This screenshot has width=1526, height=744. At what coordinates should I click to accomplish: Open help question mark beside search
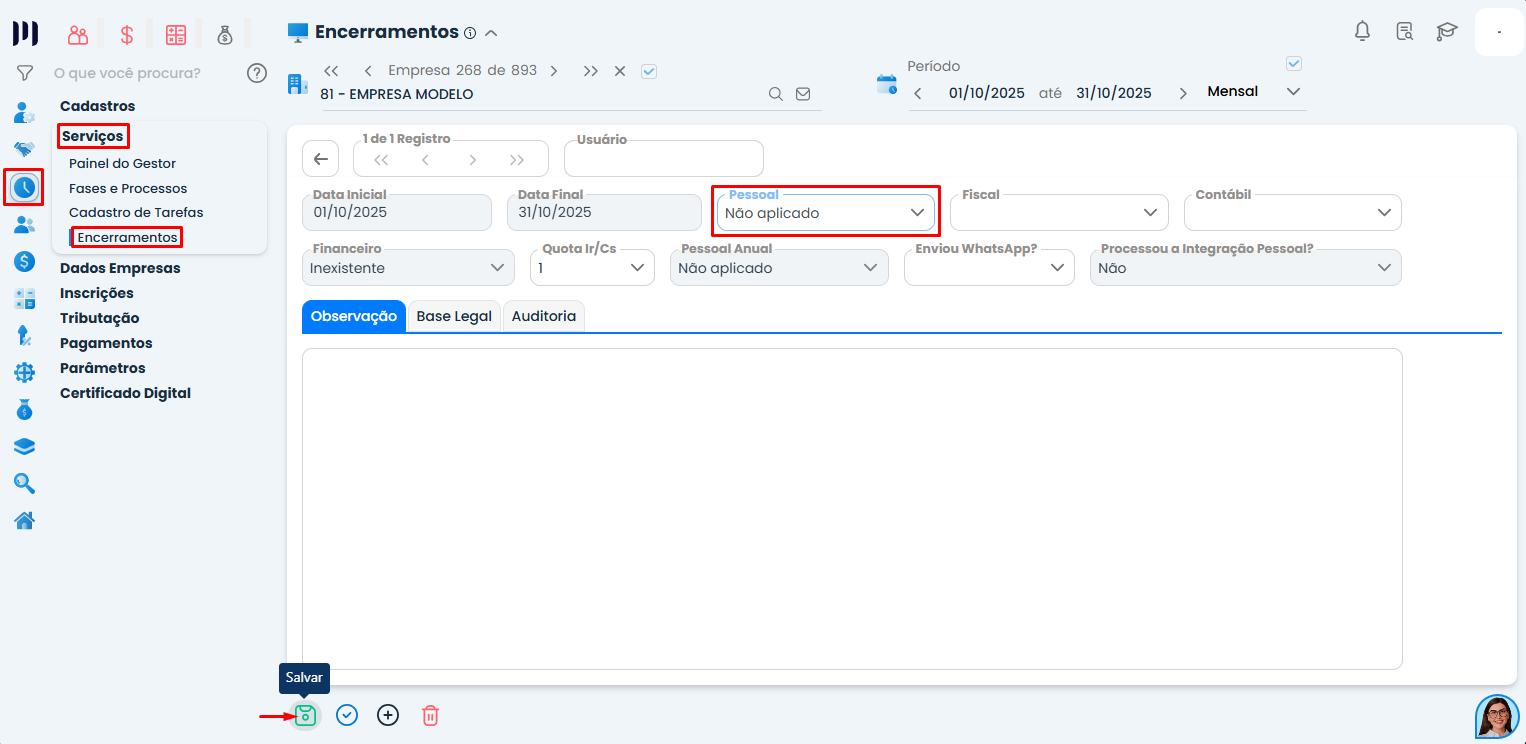[257, 73]
